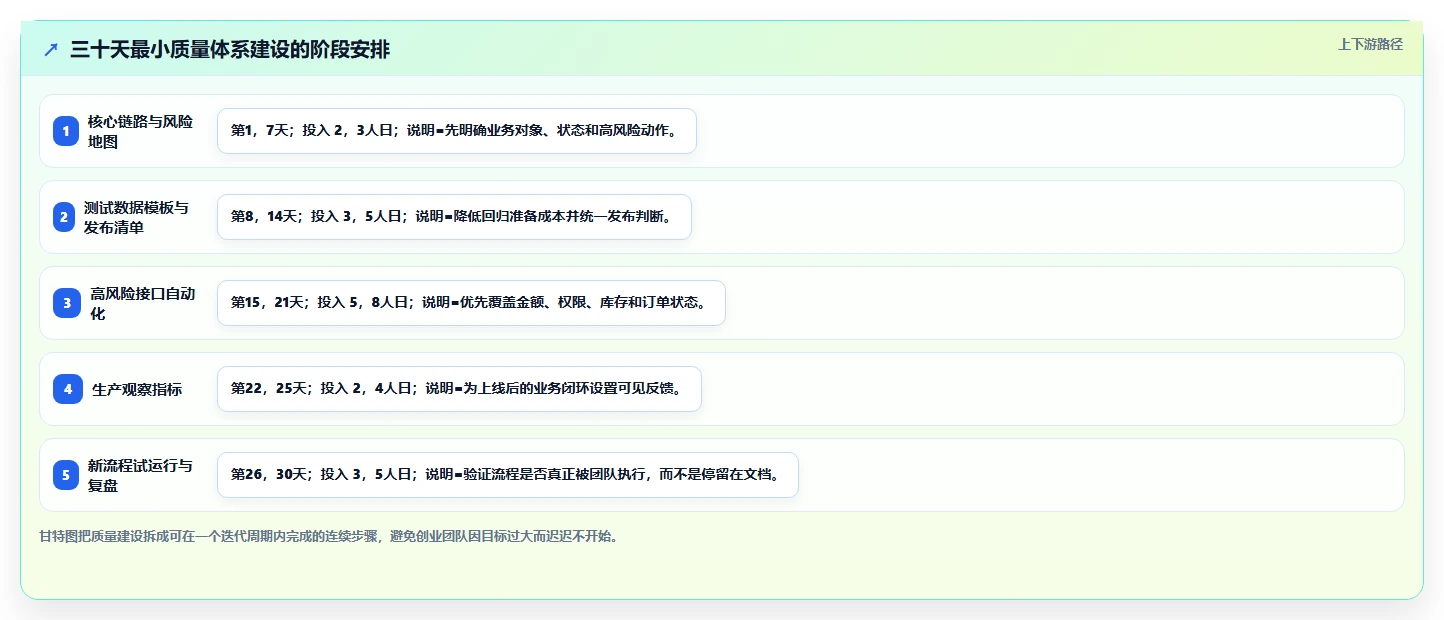This screenshot has height=620, width=1444.
Task: Click step number badge 4
Action: 68,389
